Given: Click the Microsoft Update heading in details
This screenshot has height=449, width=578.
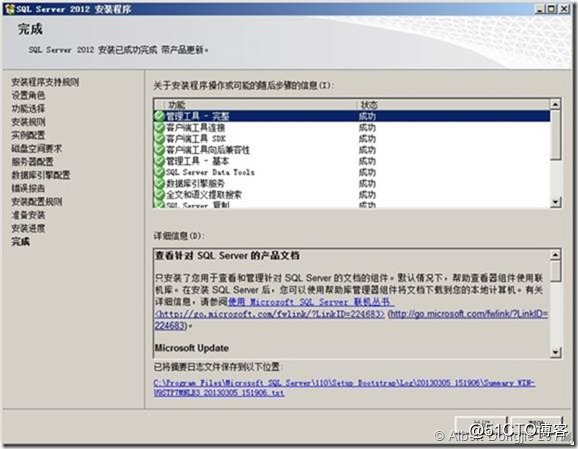Looking at the screenshot, I should [x=192, y=348].
